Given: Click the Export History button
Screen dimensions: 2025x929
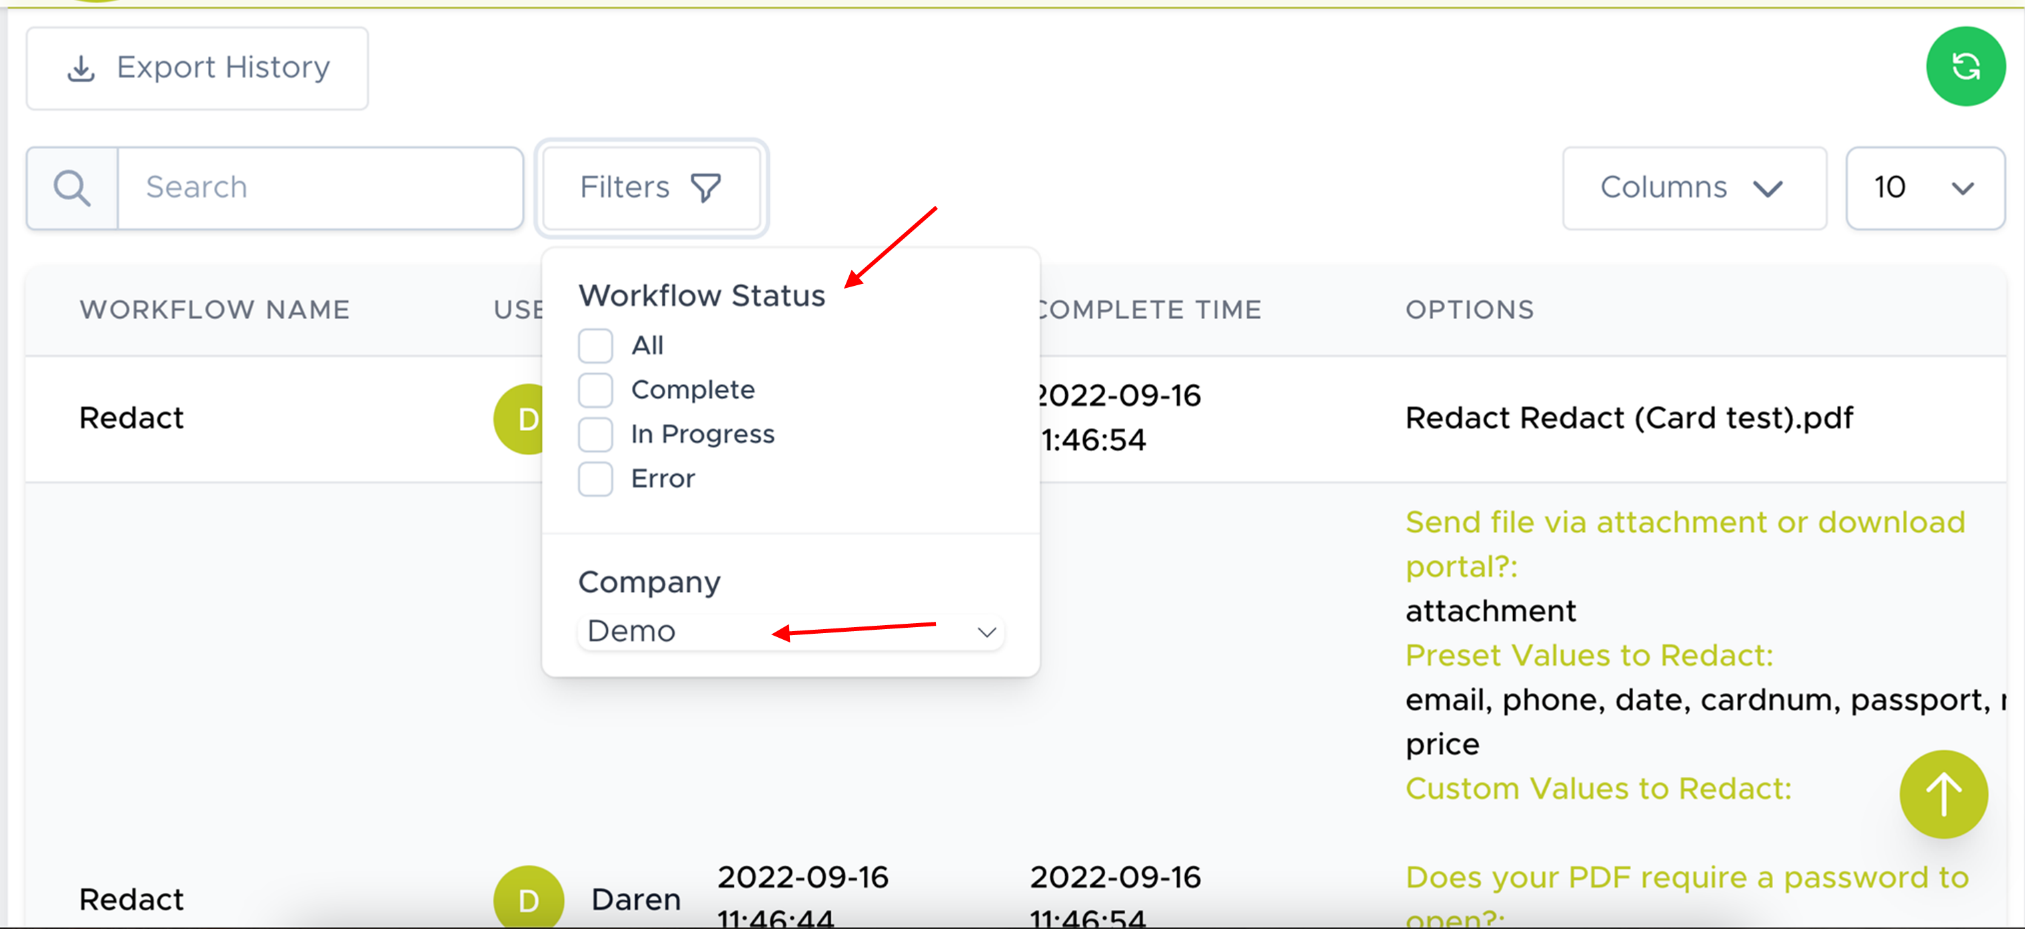Looking at the screenshot, I should click(197, 68).
